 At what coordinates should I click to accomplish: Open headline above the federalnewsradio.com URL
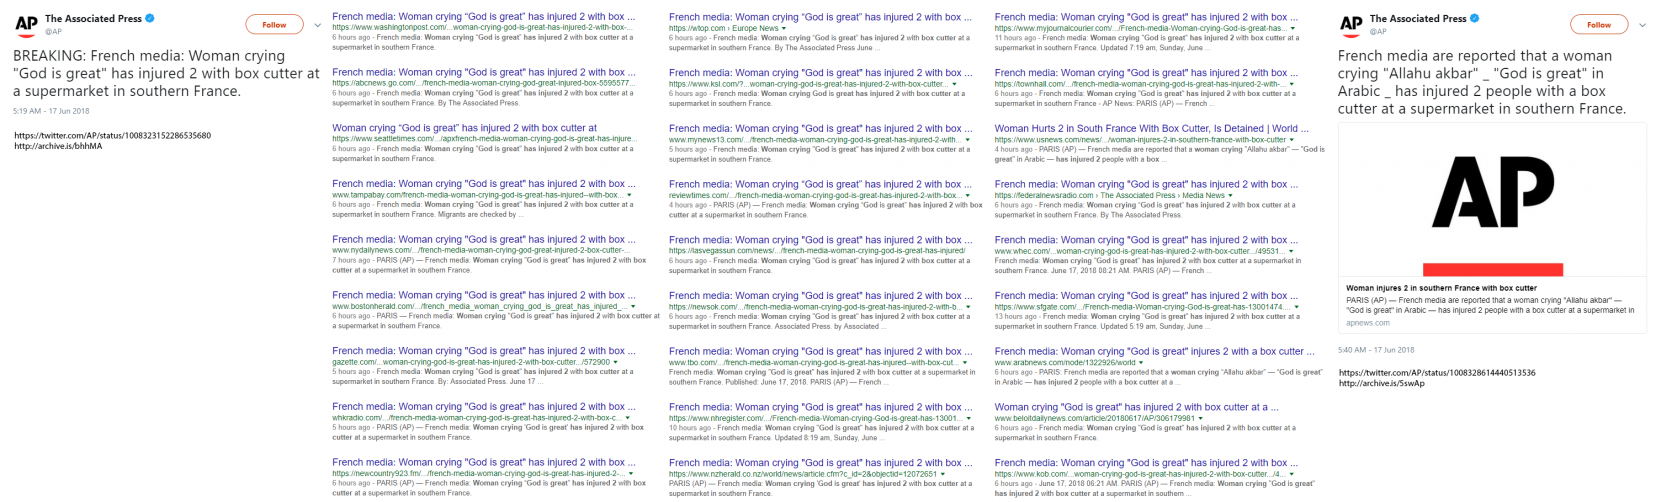point(1146,184)
